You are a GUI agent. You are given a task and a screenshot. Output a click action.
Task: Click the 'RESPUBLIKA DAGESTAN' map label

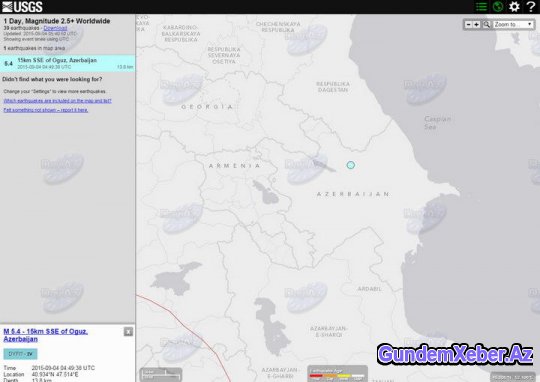pyautogui.click(x=333, y=87)
